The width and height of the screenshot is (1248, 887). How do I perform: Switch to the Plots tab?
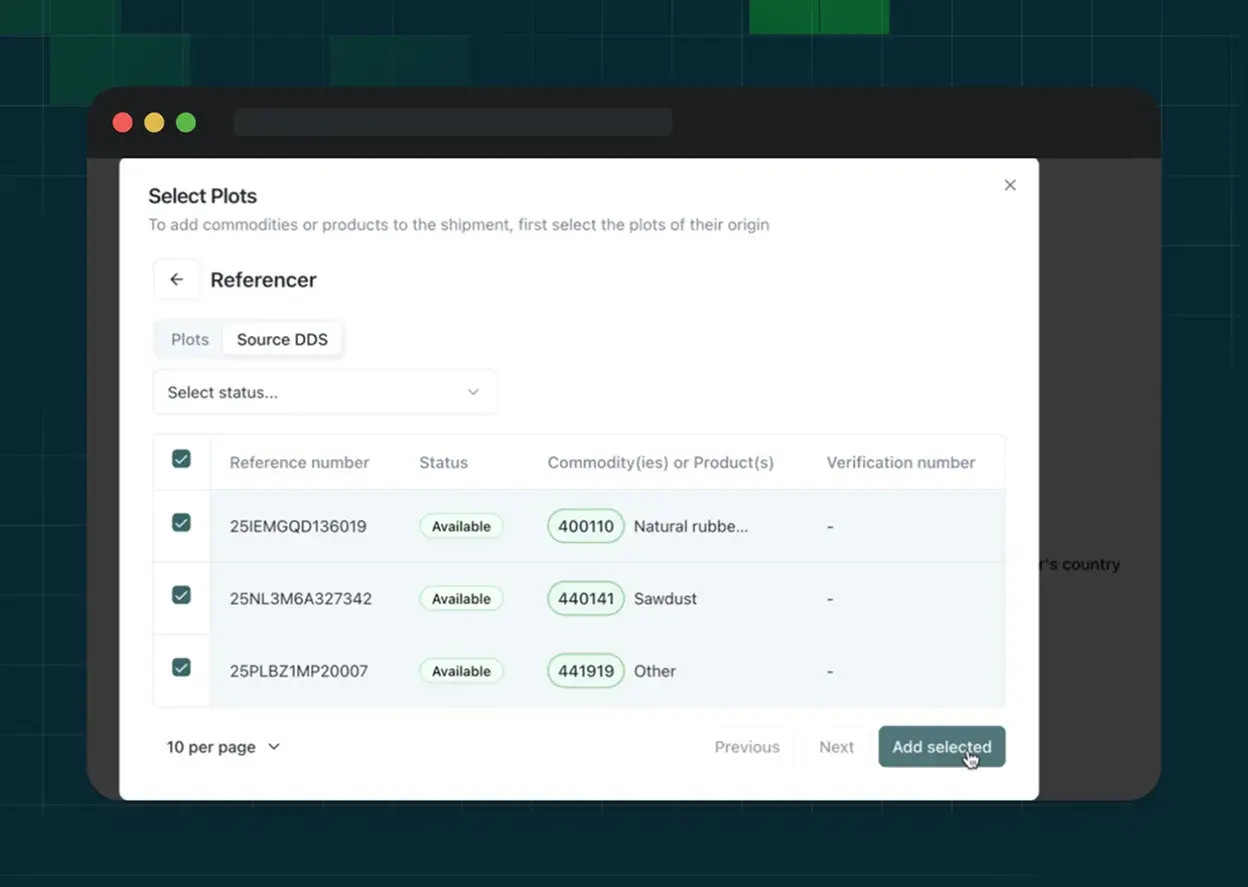tap(189, 339)
